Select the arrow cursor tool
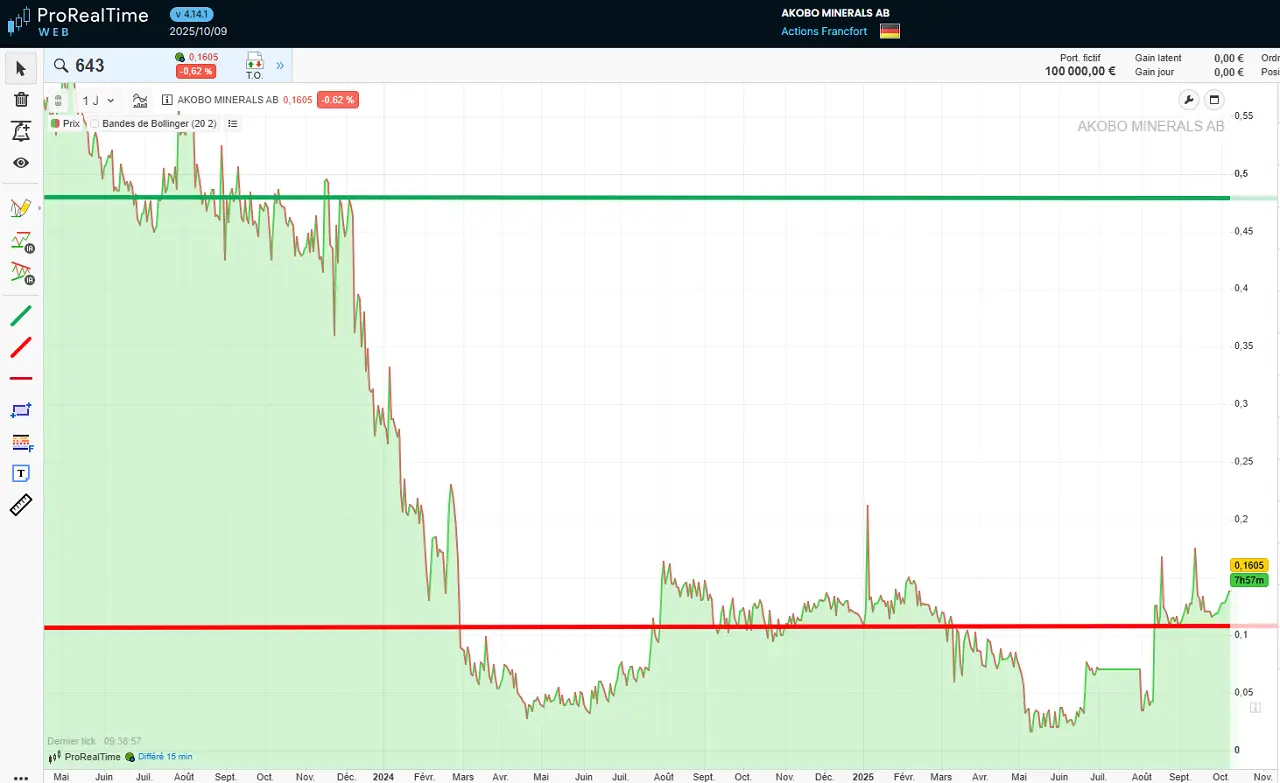The height and width of the screenshot is (783, 1280). 21,68
